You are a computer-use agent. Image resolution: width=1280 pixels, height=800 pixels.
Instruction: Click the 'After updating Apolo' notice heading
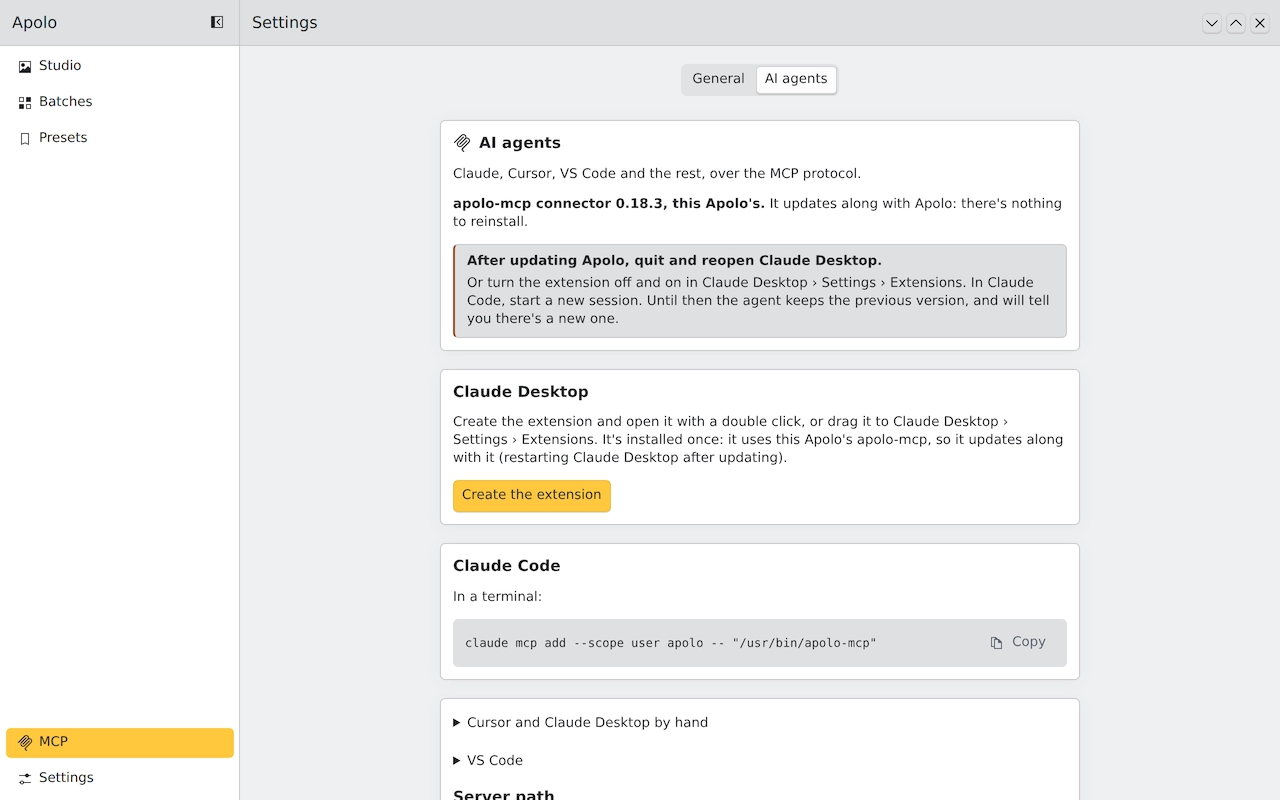click(674, 260)
